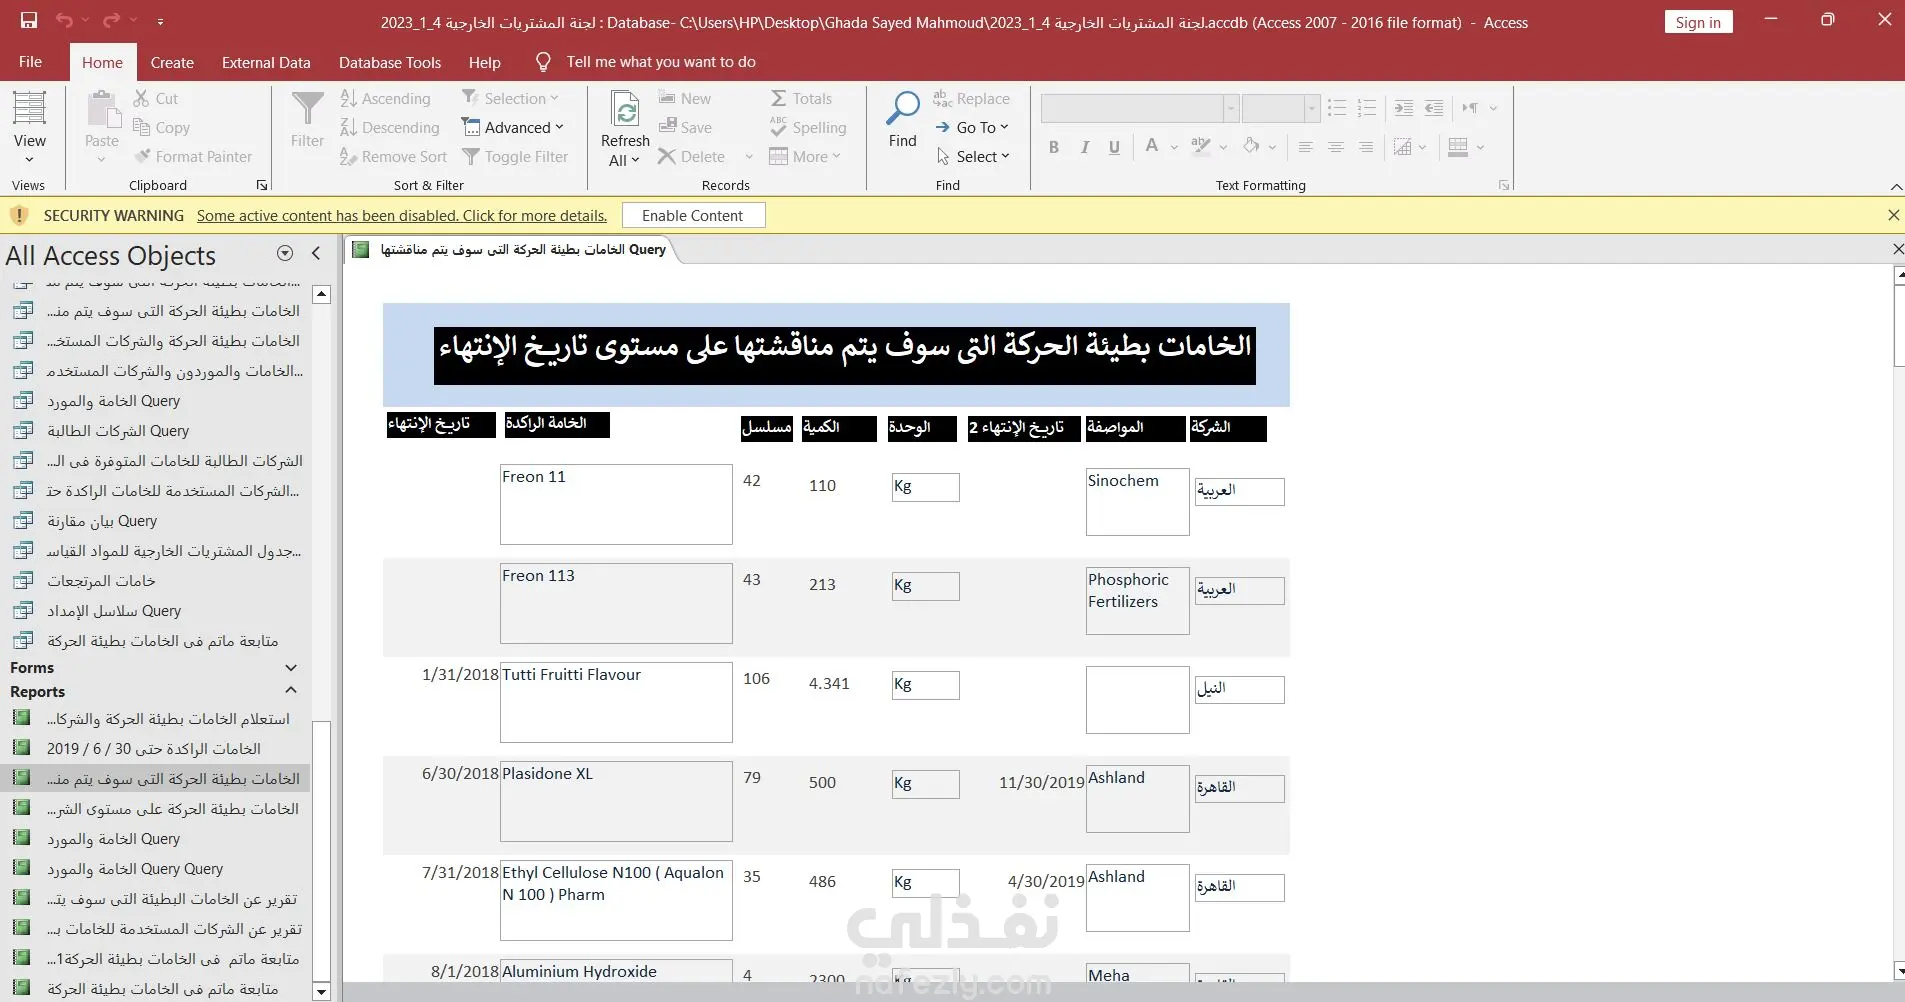Screen dimensions: 1905x1002
Task: Click the Tell me what you want box
Action: (x=661, y=62)
